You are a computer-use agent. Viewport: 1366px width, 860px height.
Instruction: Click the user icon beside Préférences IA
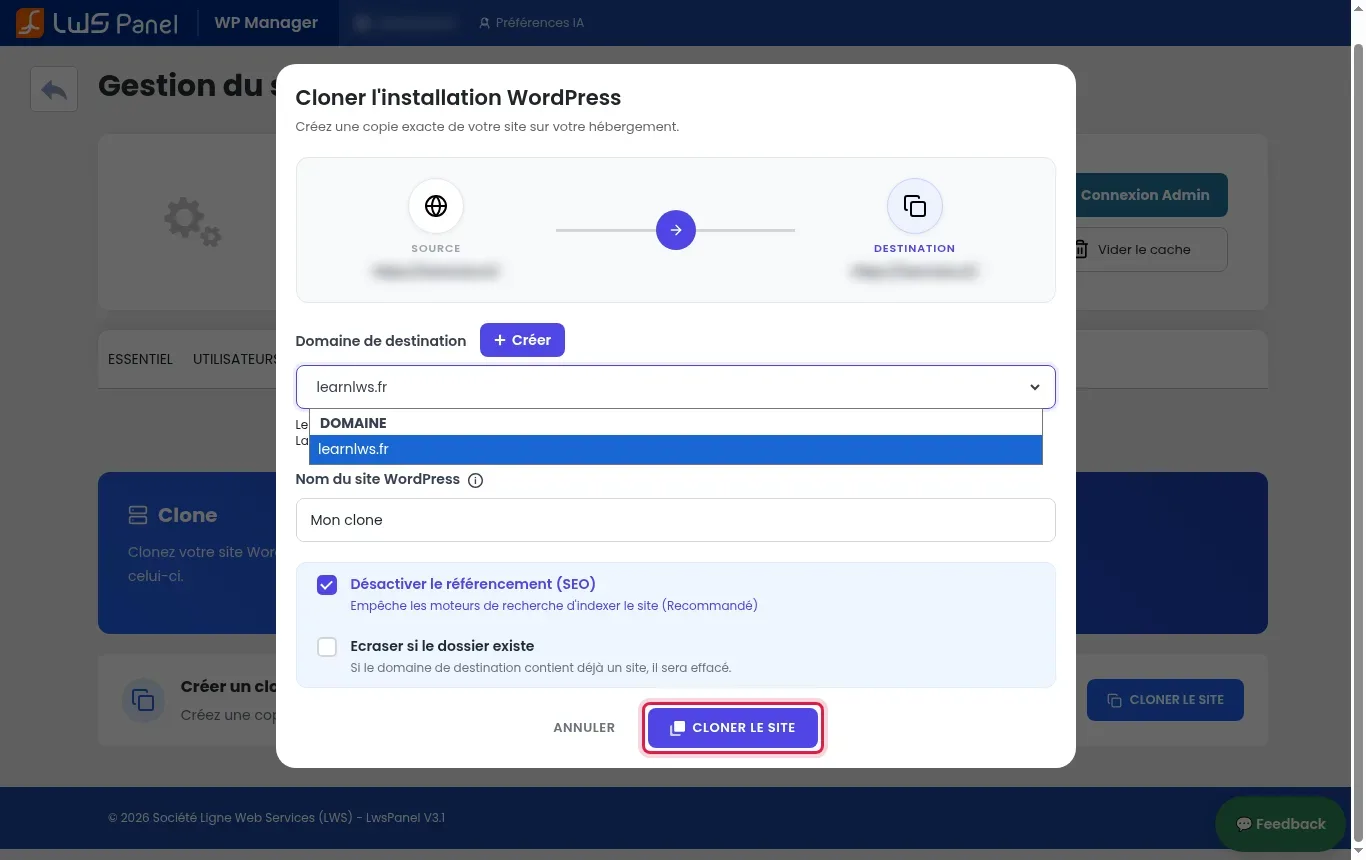(x=485, y=22)
